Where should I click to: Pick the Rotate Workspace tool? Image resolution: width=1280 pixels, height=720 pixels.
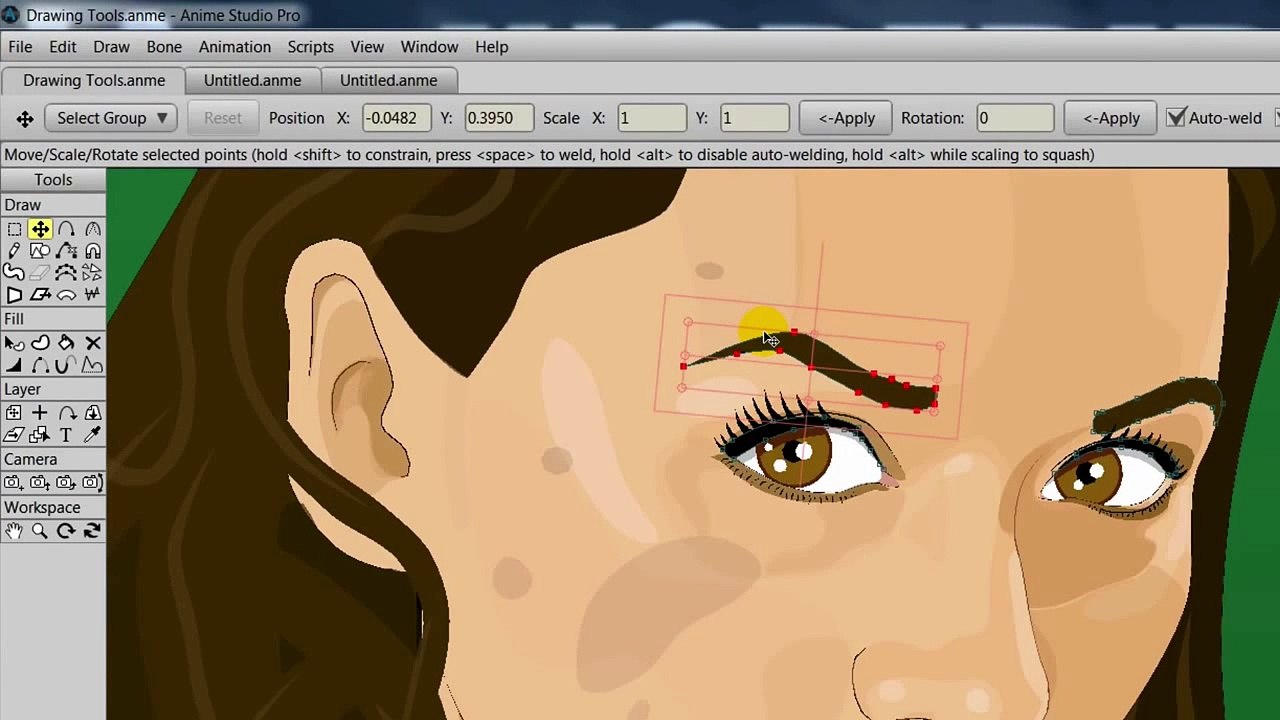click(x=66, y=531)
